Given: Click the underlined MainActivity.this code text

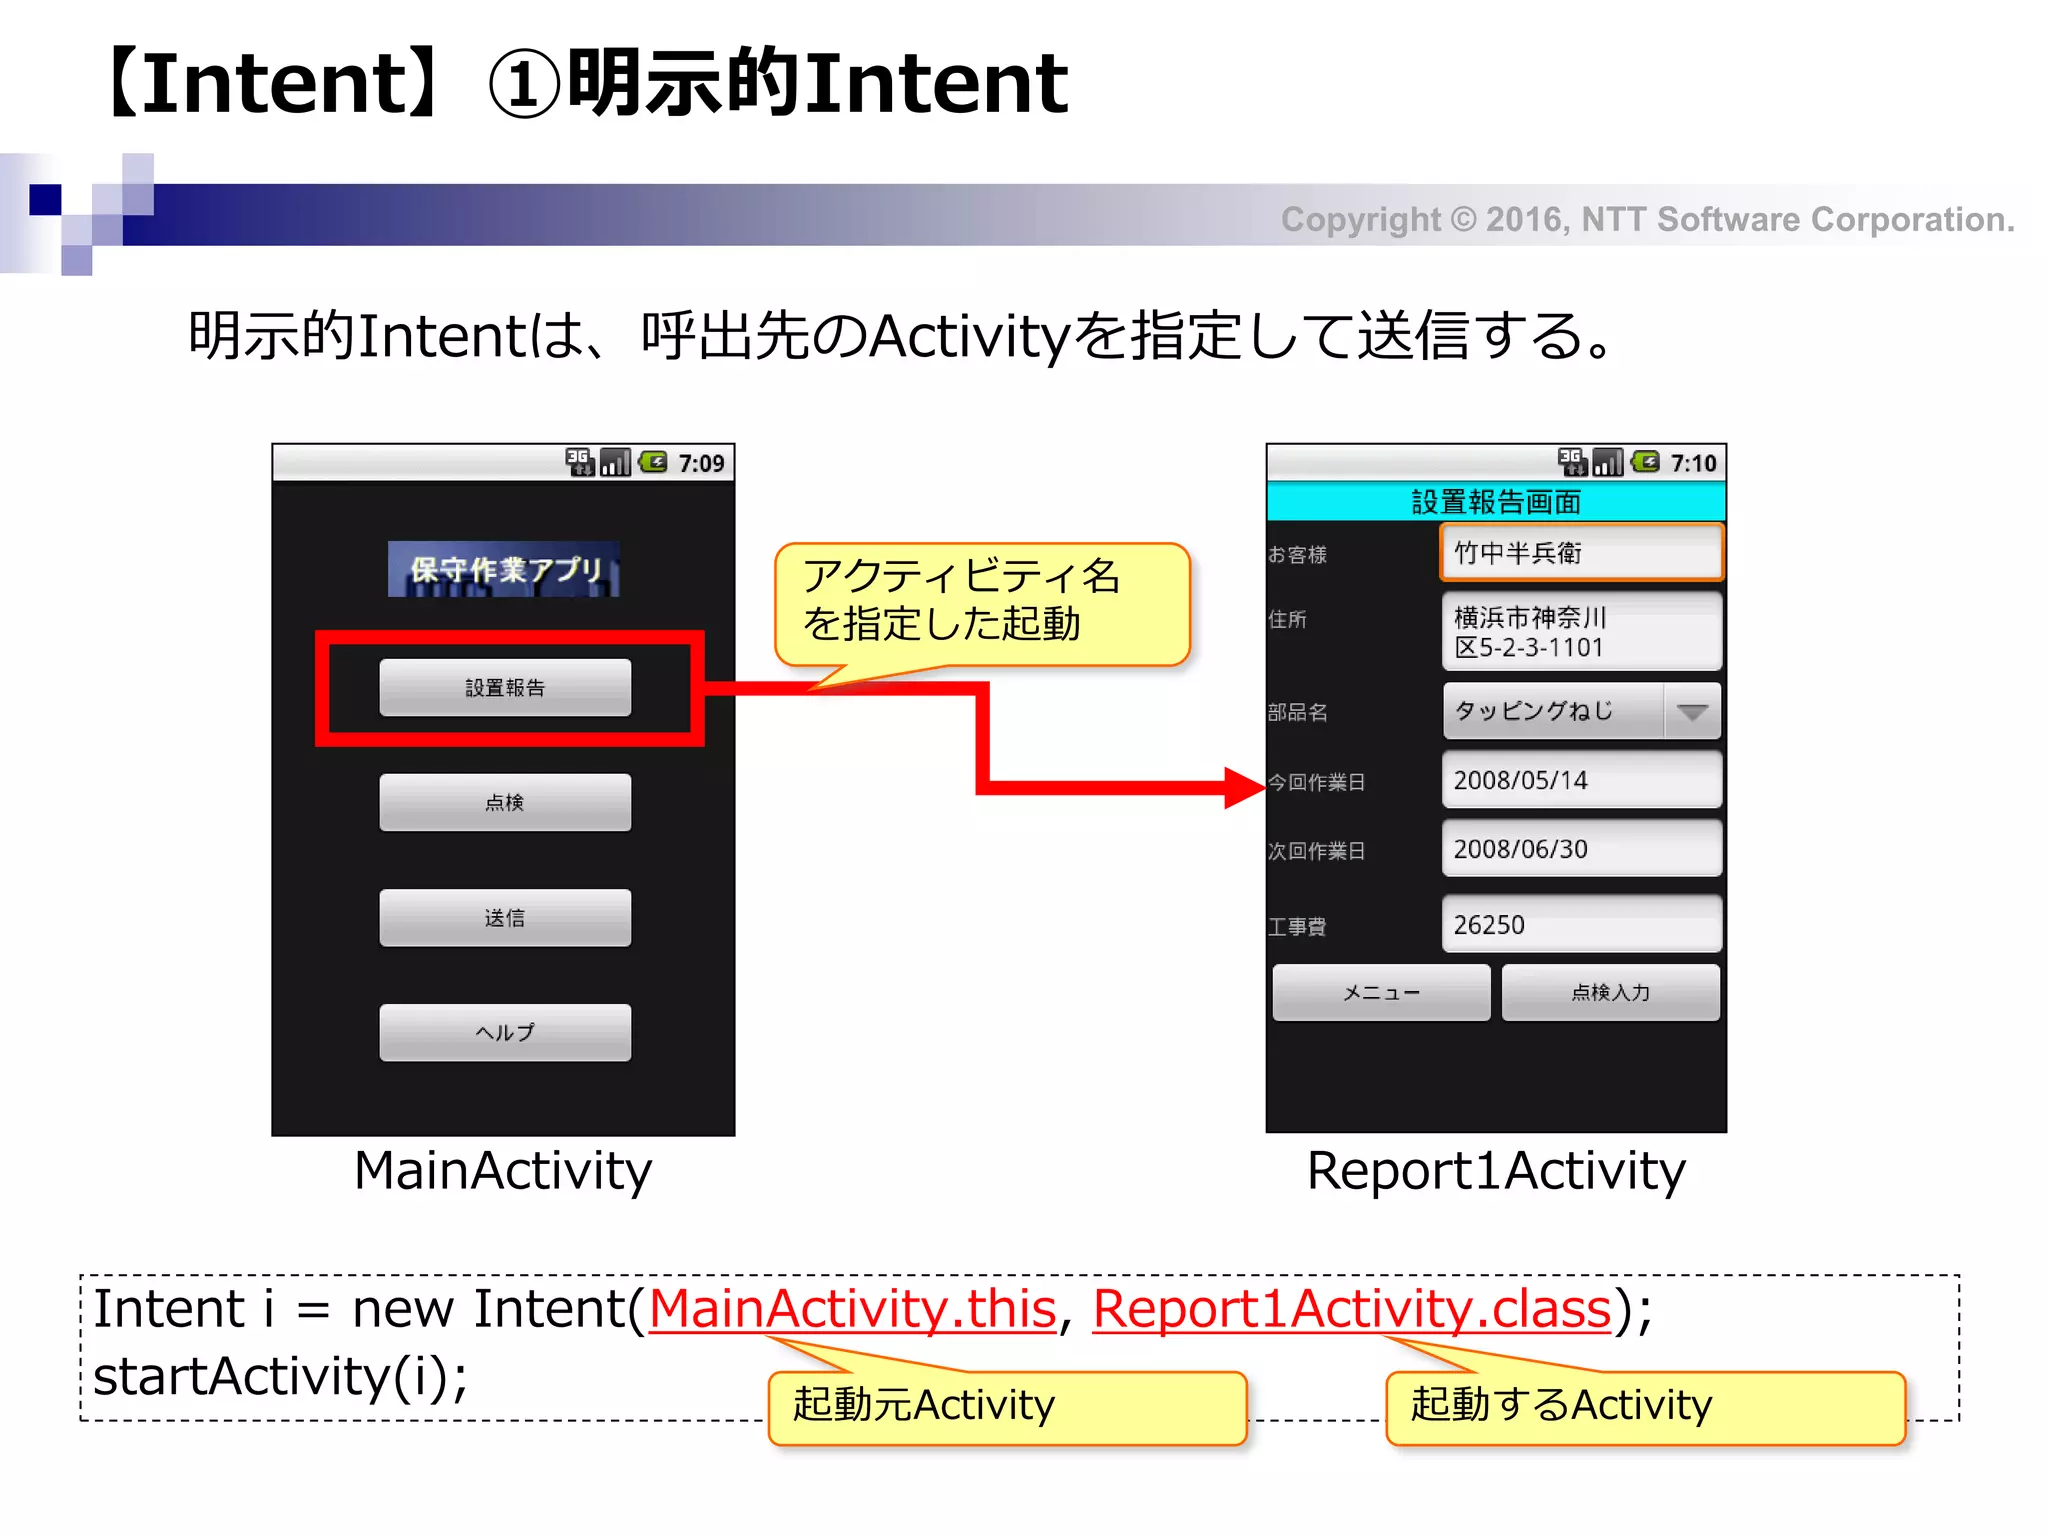Looking at the screenshot, I should (853, 1309).
